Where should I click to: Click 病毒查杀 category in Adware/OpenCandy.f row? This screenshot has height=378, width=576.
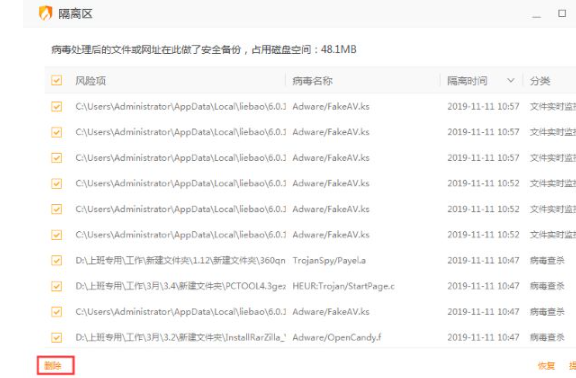[547, 338]
